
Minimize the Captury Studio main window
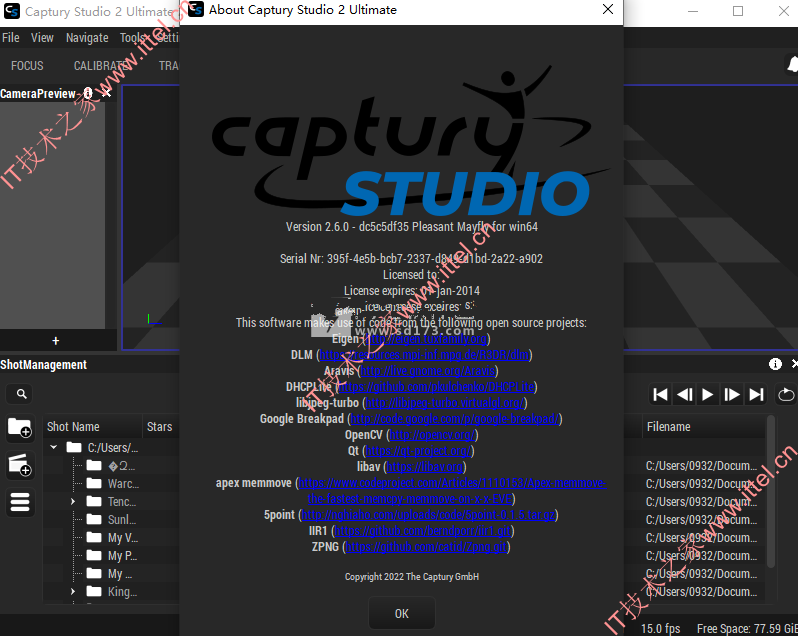coord(693,11)
